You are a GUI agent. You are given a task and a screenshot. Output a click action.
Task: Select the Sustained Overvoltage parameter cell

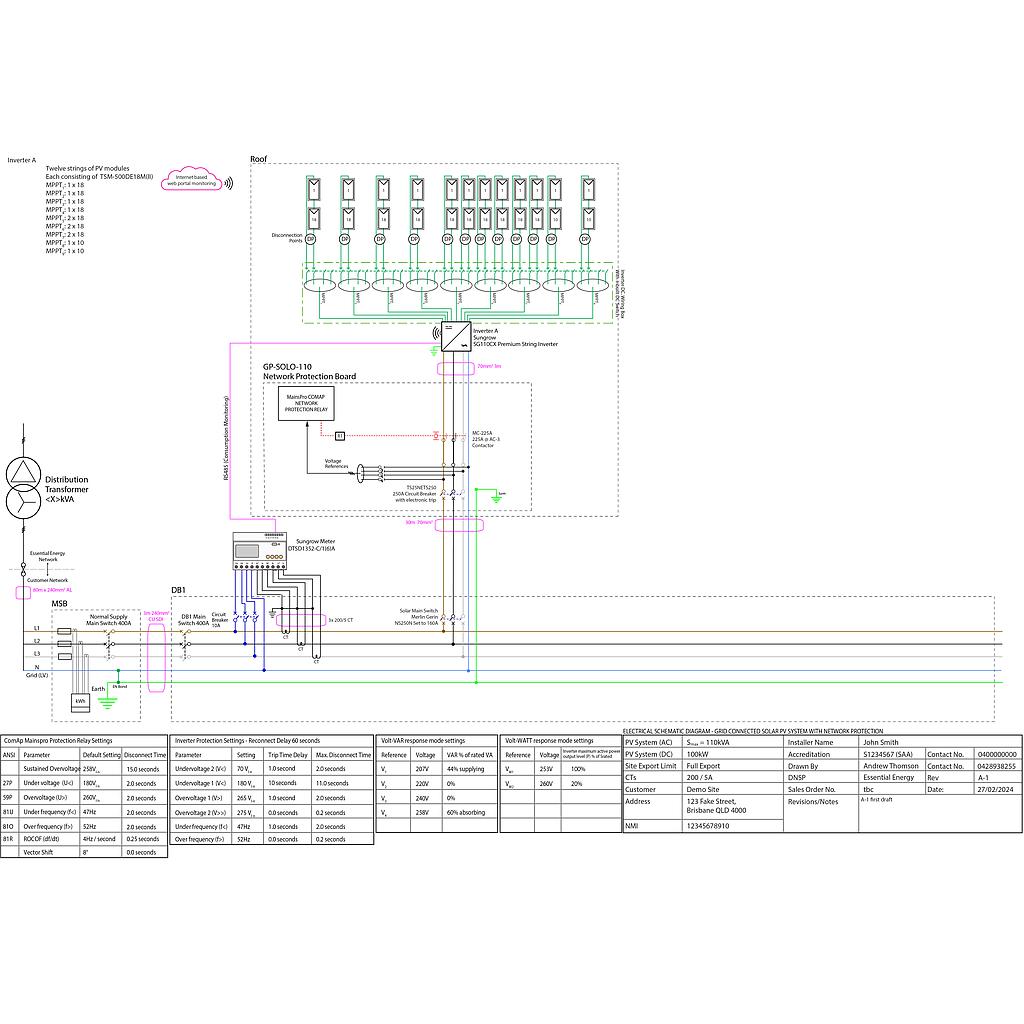51,769
